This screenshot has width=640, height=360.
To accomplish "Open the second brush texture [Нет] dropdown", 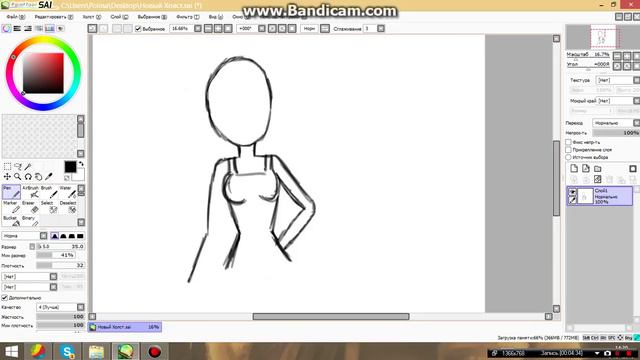I will pos(29,287).
